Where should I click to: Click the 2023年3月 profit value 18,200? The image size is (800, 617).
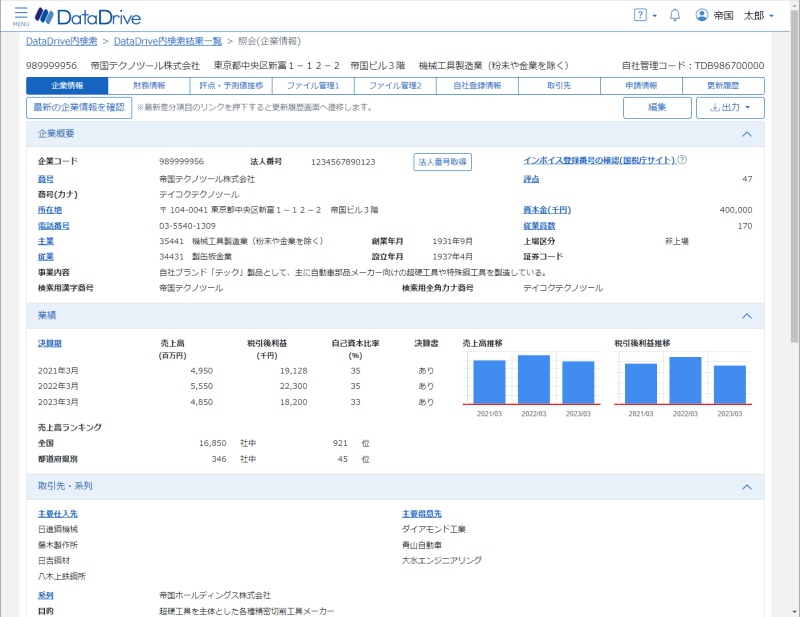(293, 402)
